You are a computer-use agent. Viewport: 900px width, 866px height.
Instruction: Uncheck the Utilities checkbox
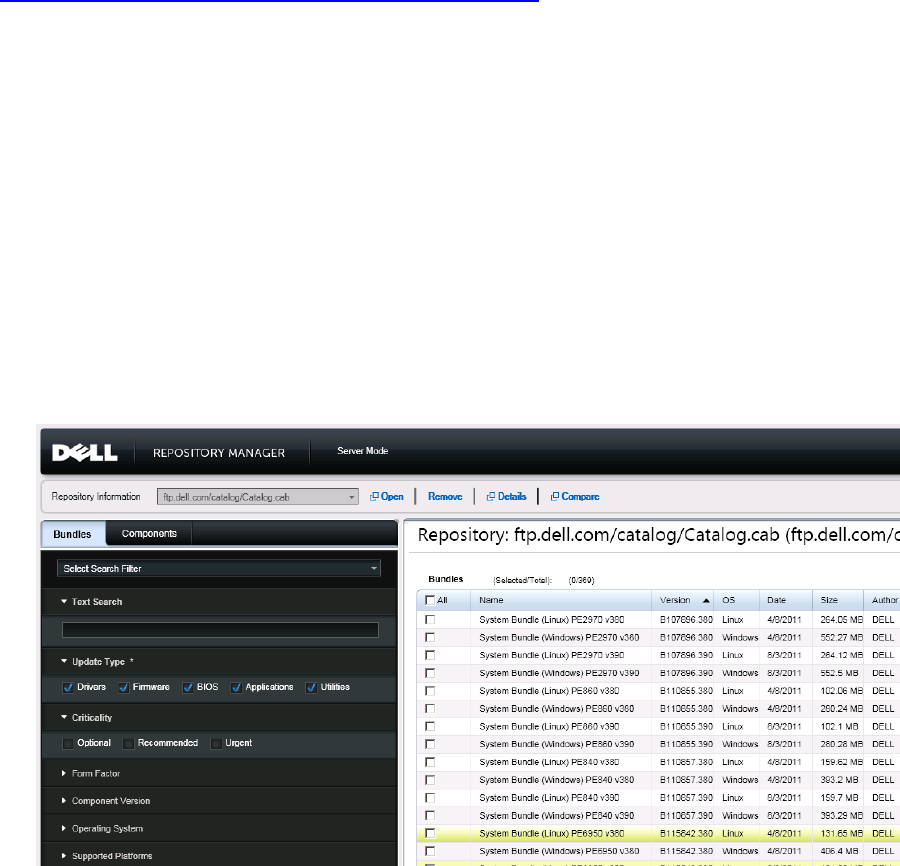click(x=311, y=688)
